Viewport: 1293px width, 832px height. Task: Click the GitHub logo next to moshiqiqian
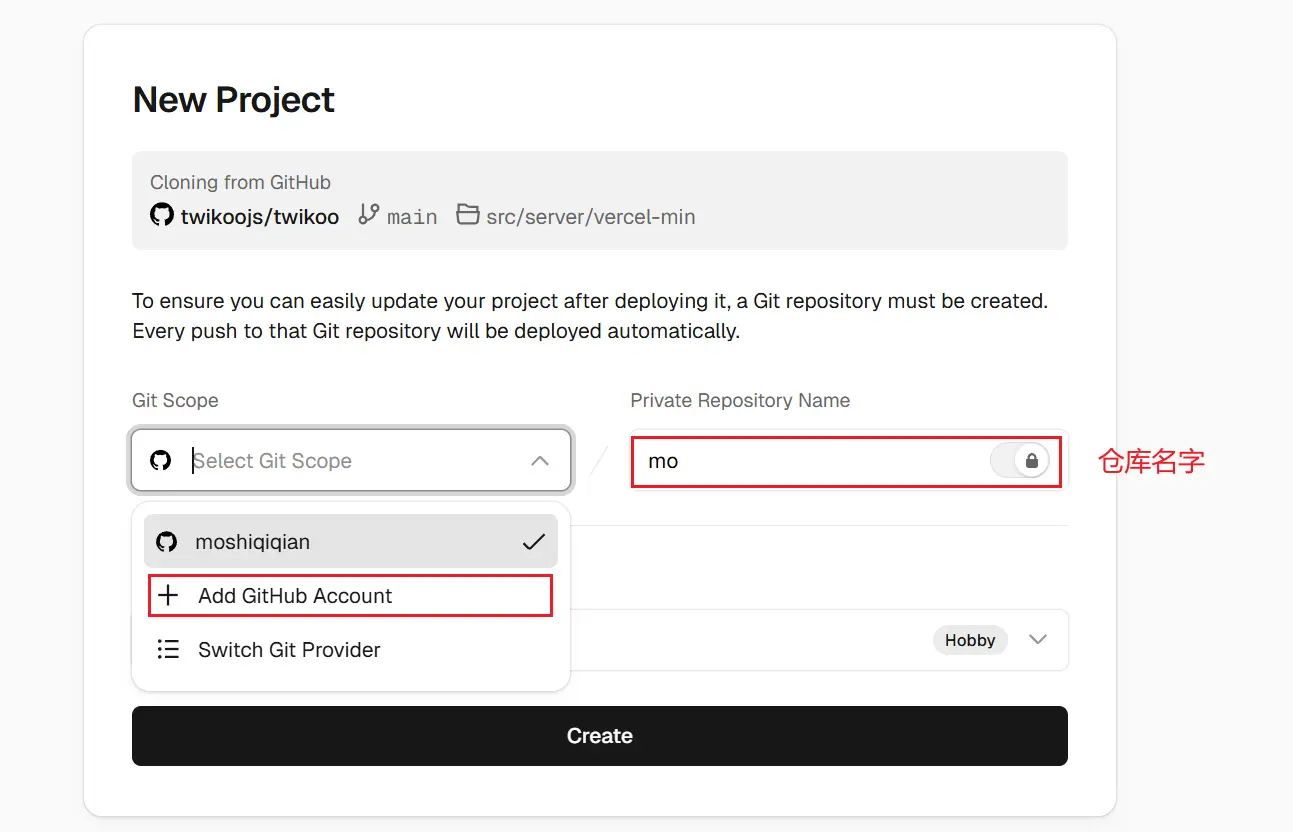pos(166,542)
